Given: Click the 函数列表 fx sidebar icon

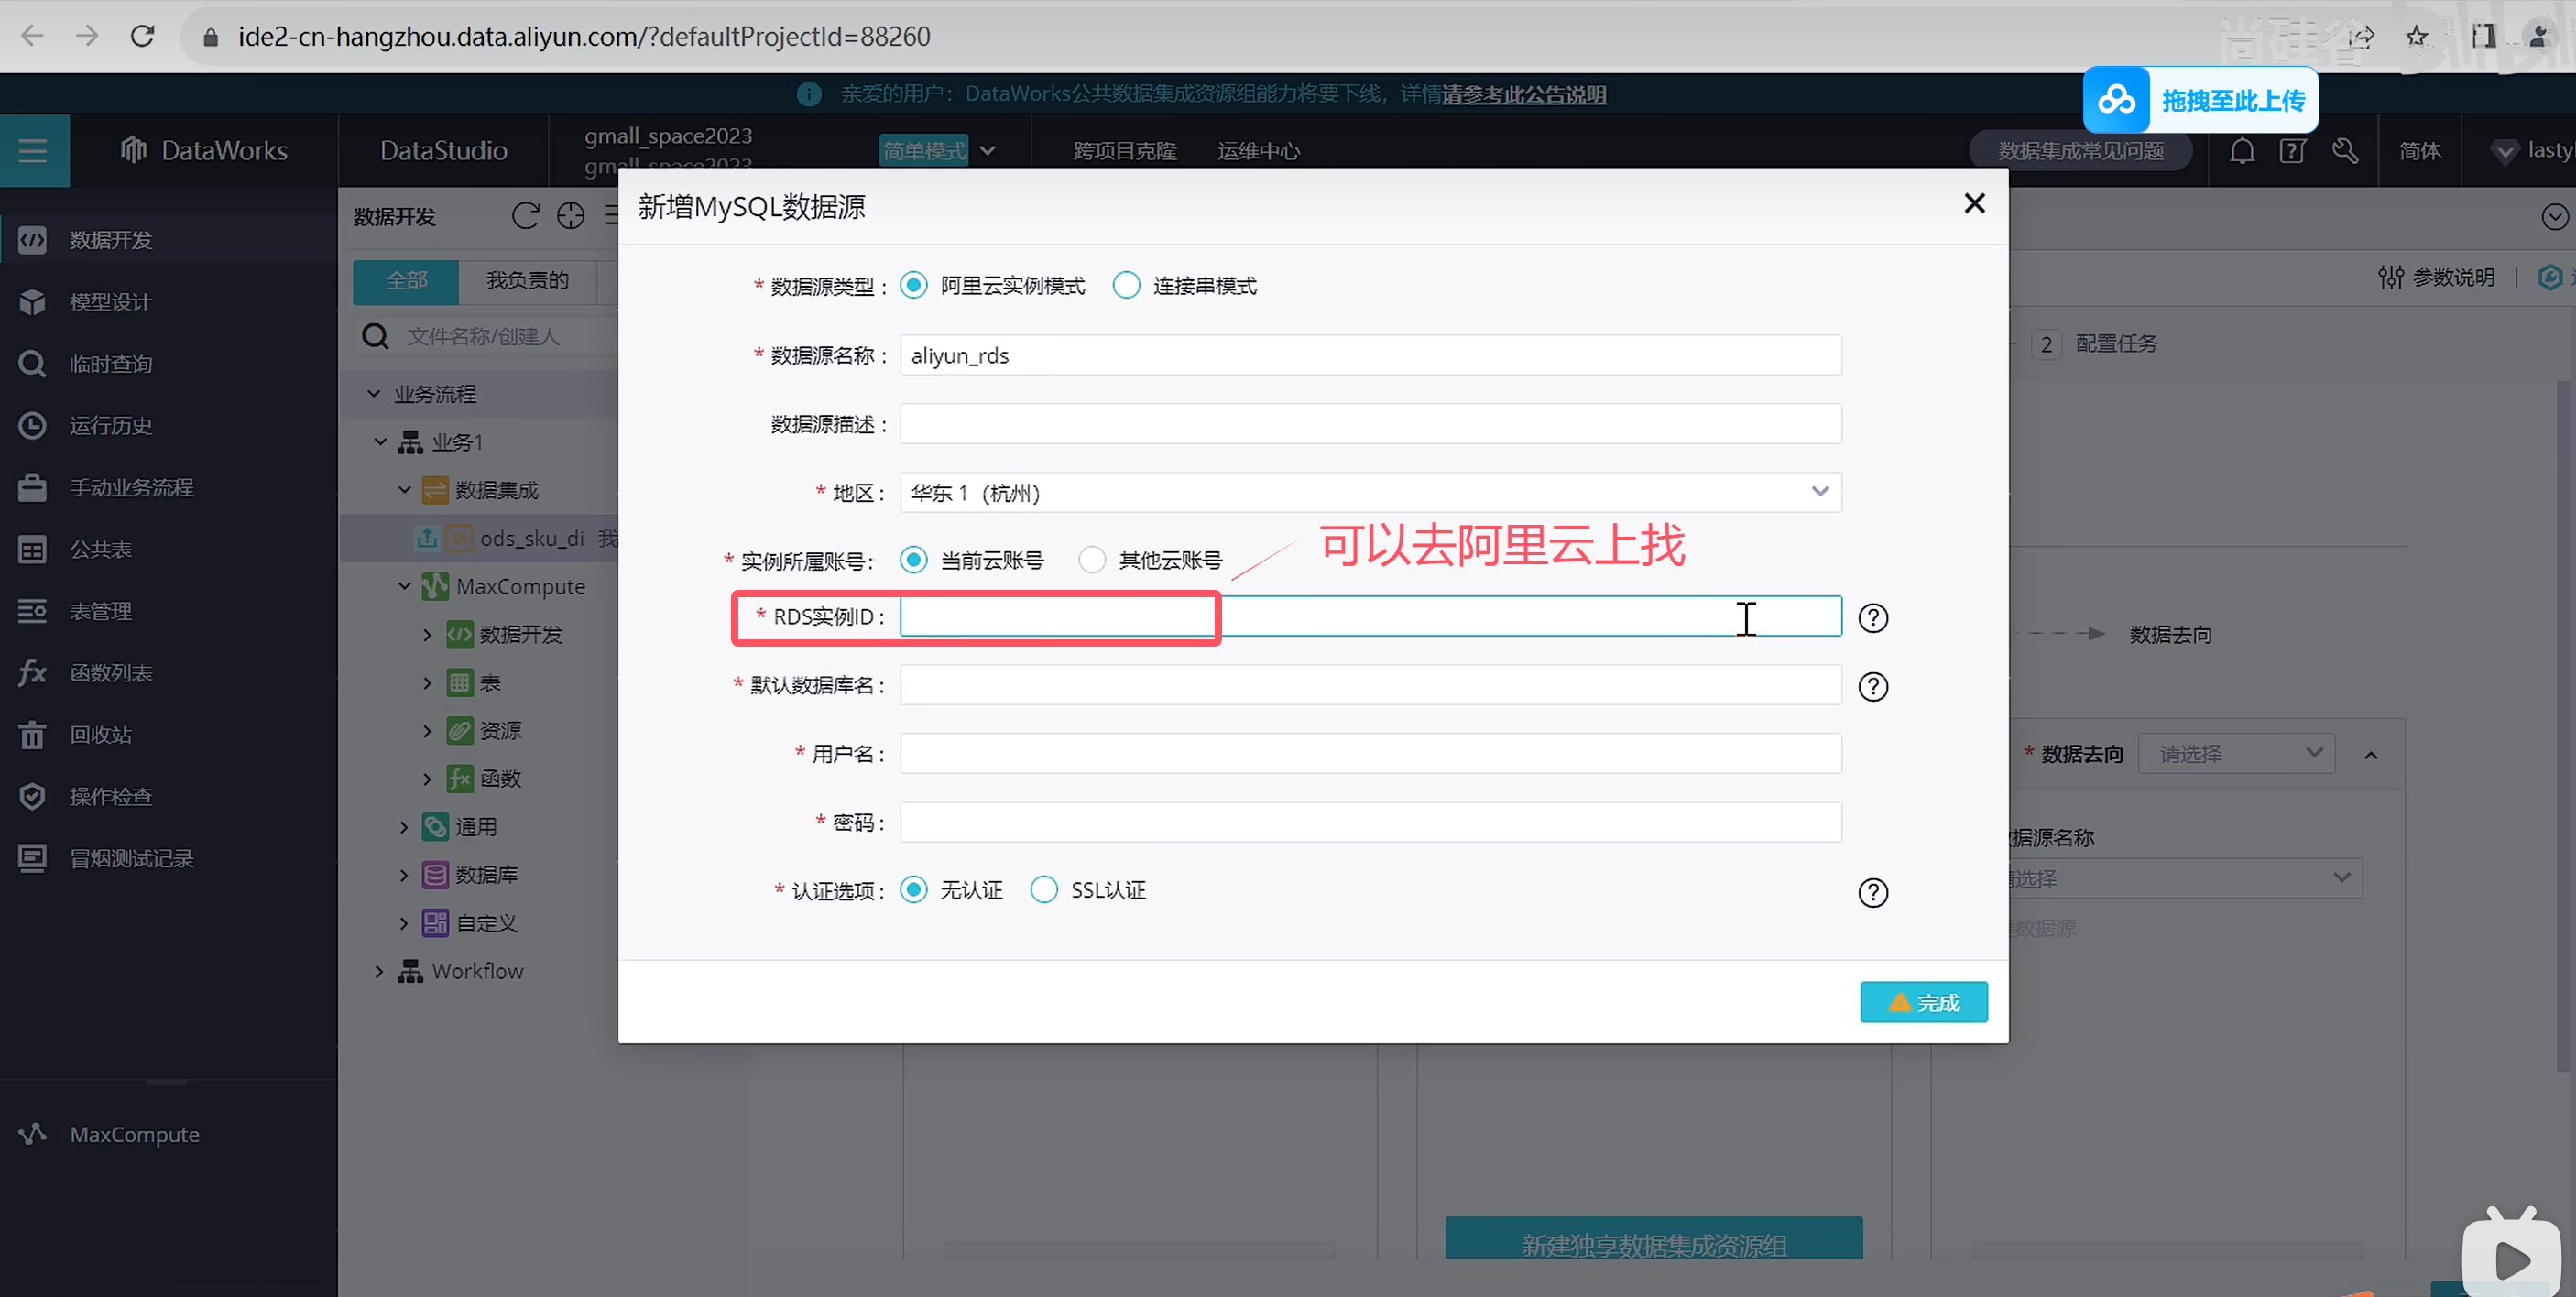Looking at the screenshot, I should (32, 673).
